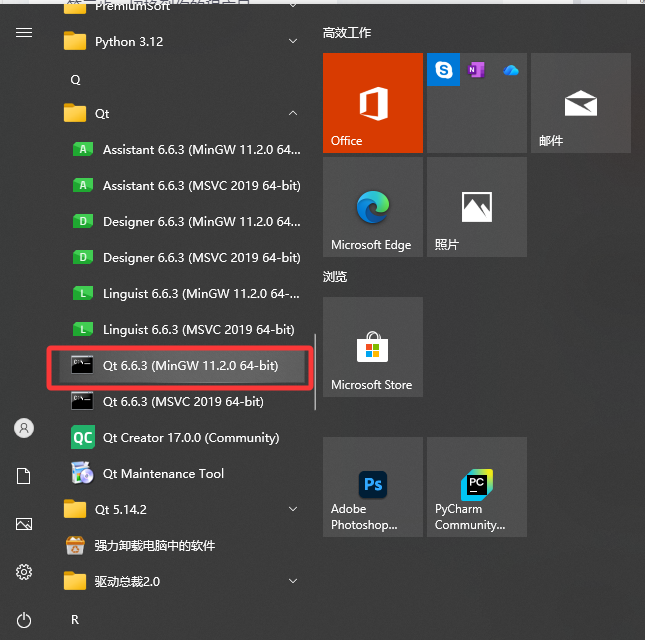Launch Qt 6.6.3 MSVC 2019 prompt icon

(82, 401)
